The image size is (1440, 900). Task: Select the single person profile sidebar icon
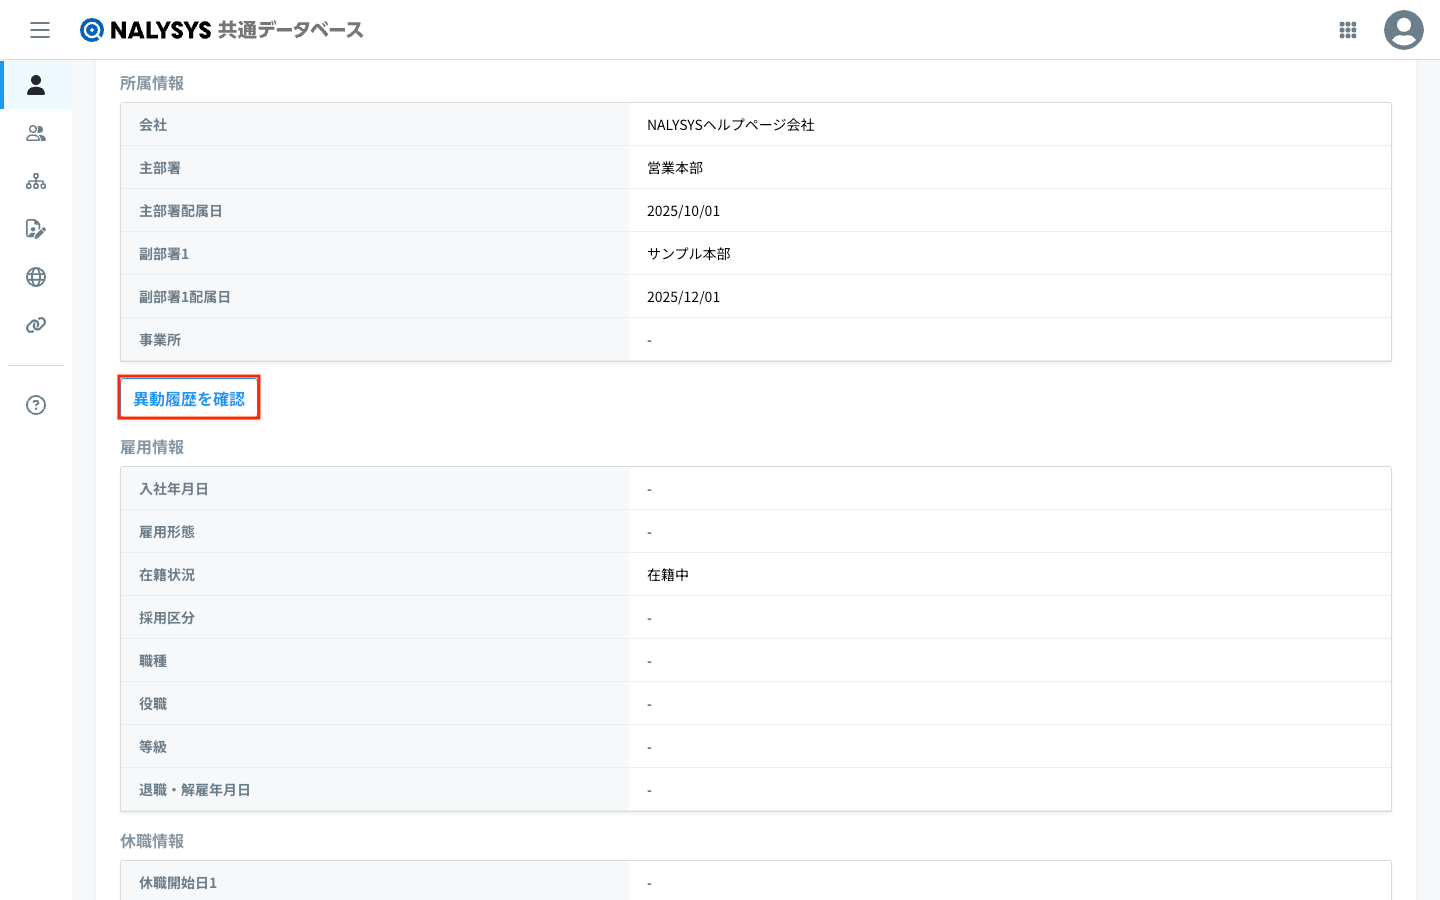[x=36, y=85]
